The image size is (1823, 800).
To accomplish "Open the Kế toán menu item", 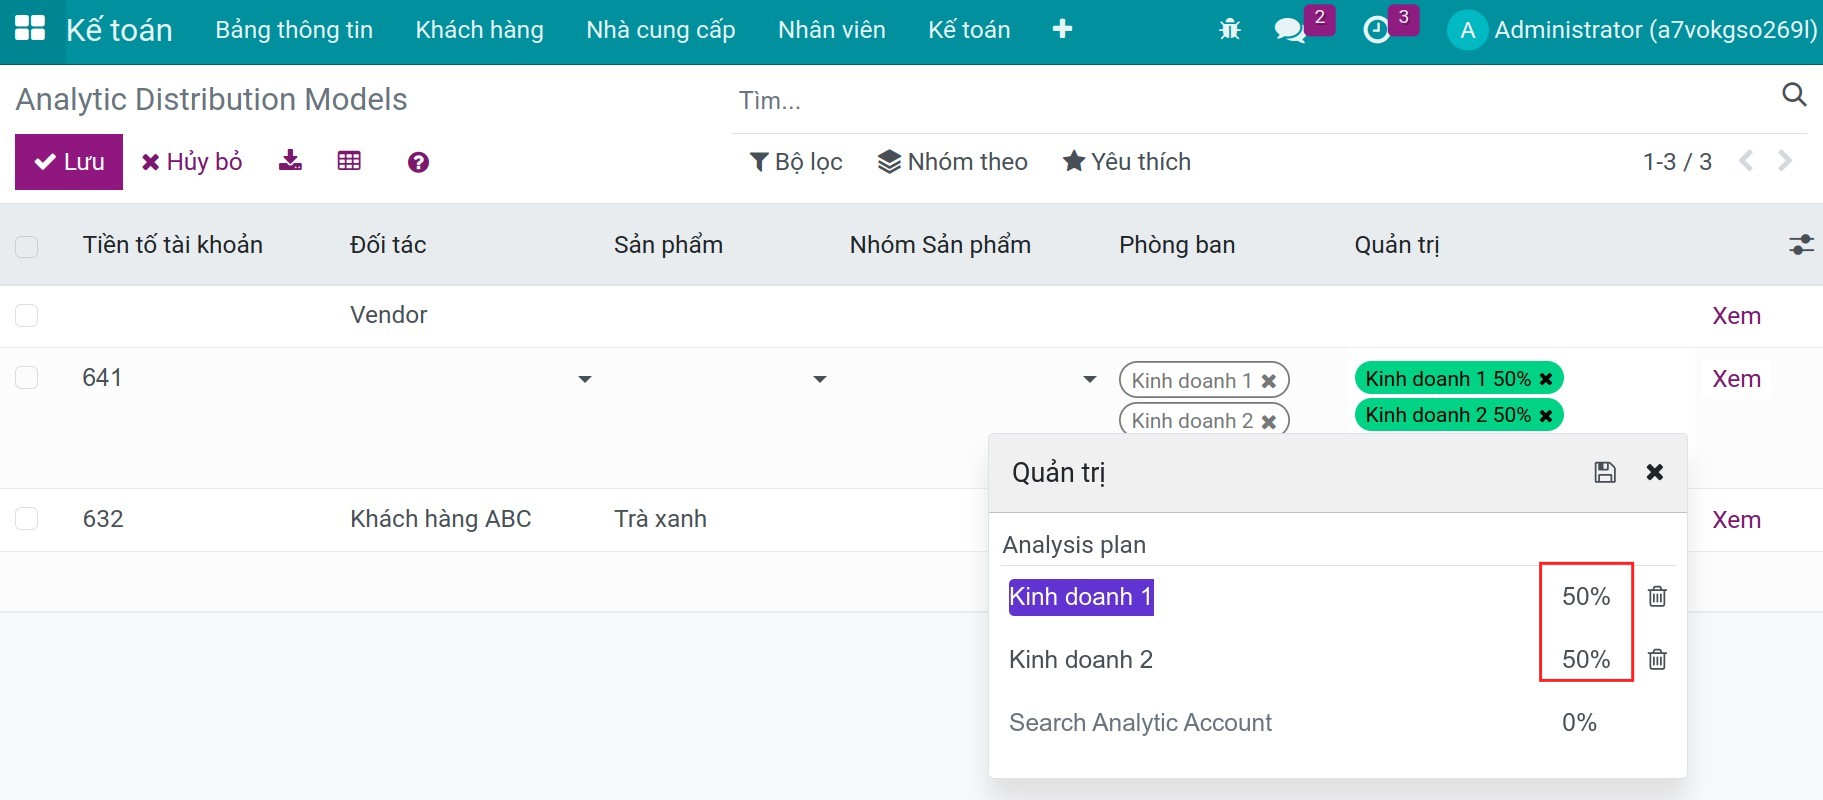I will pos(969,30).
